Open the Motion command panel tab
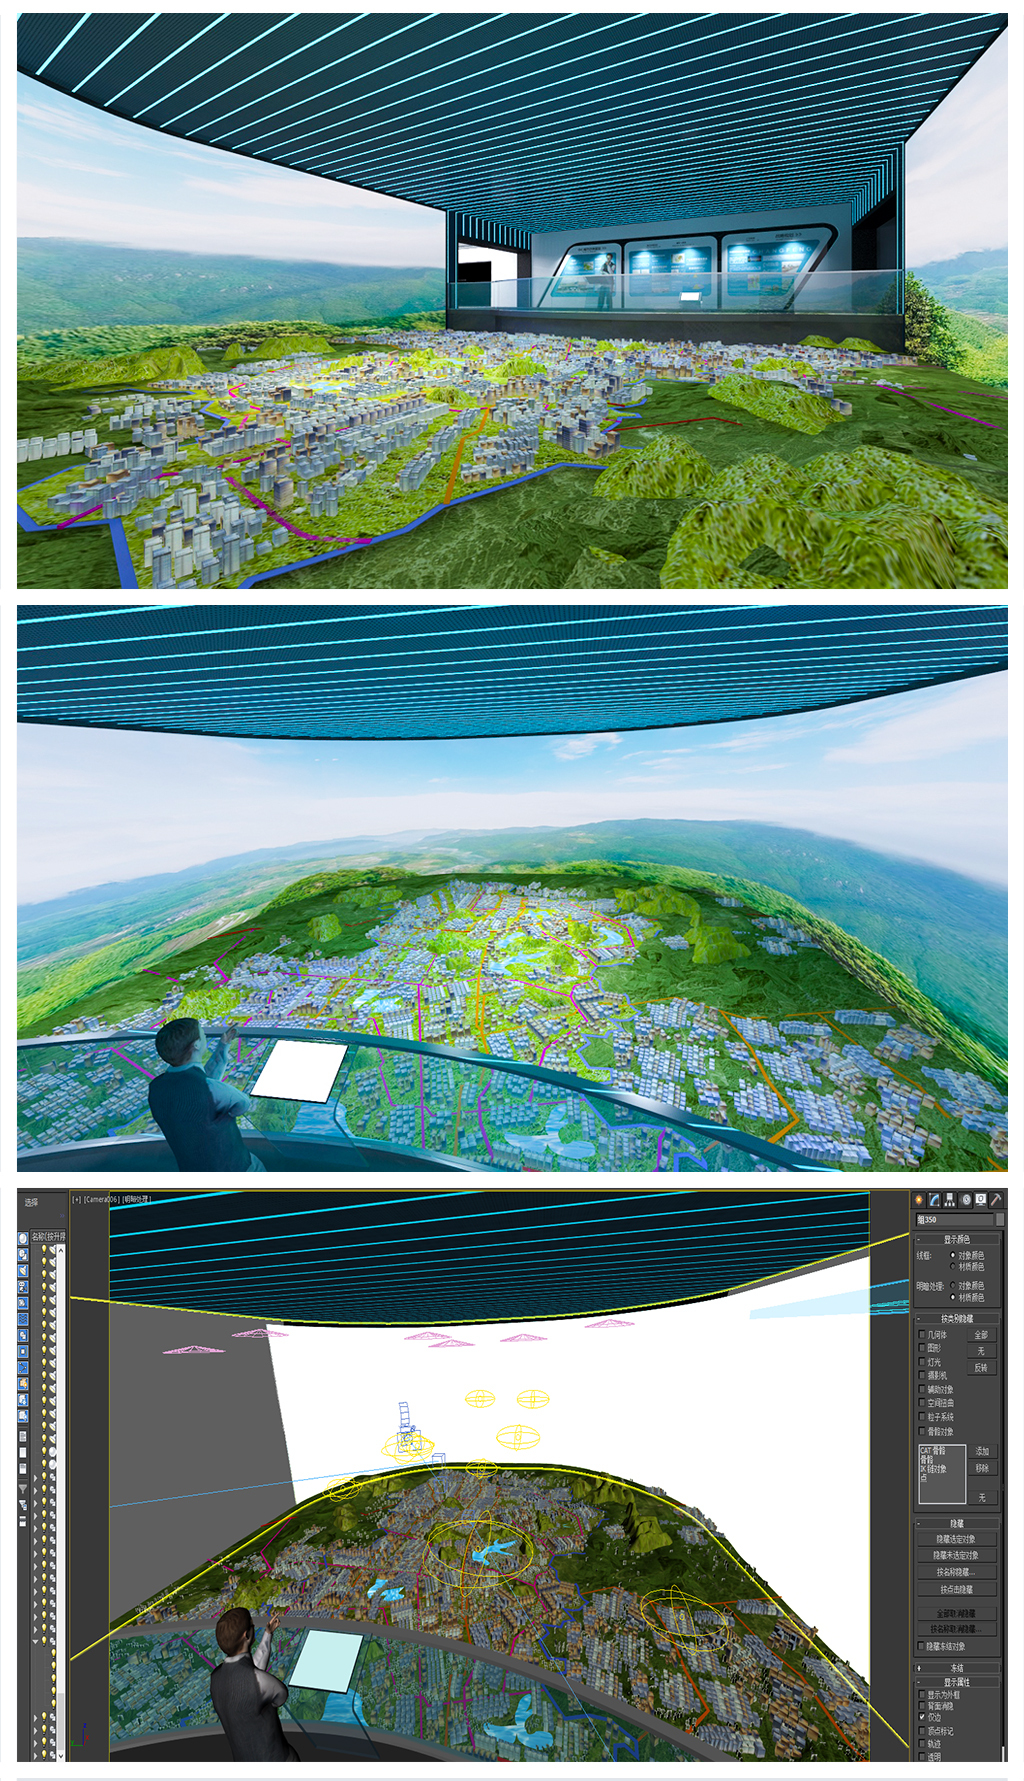 [966, 1200]
